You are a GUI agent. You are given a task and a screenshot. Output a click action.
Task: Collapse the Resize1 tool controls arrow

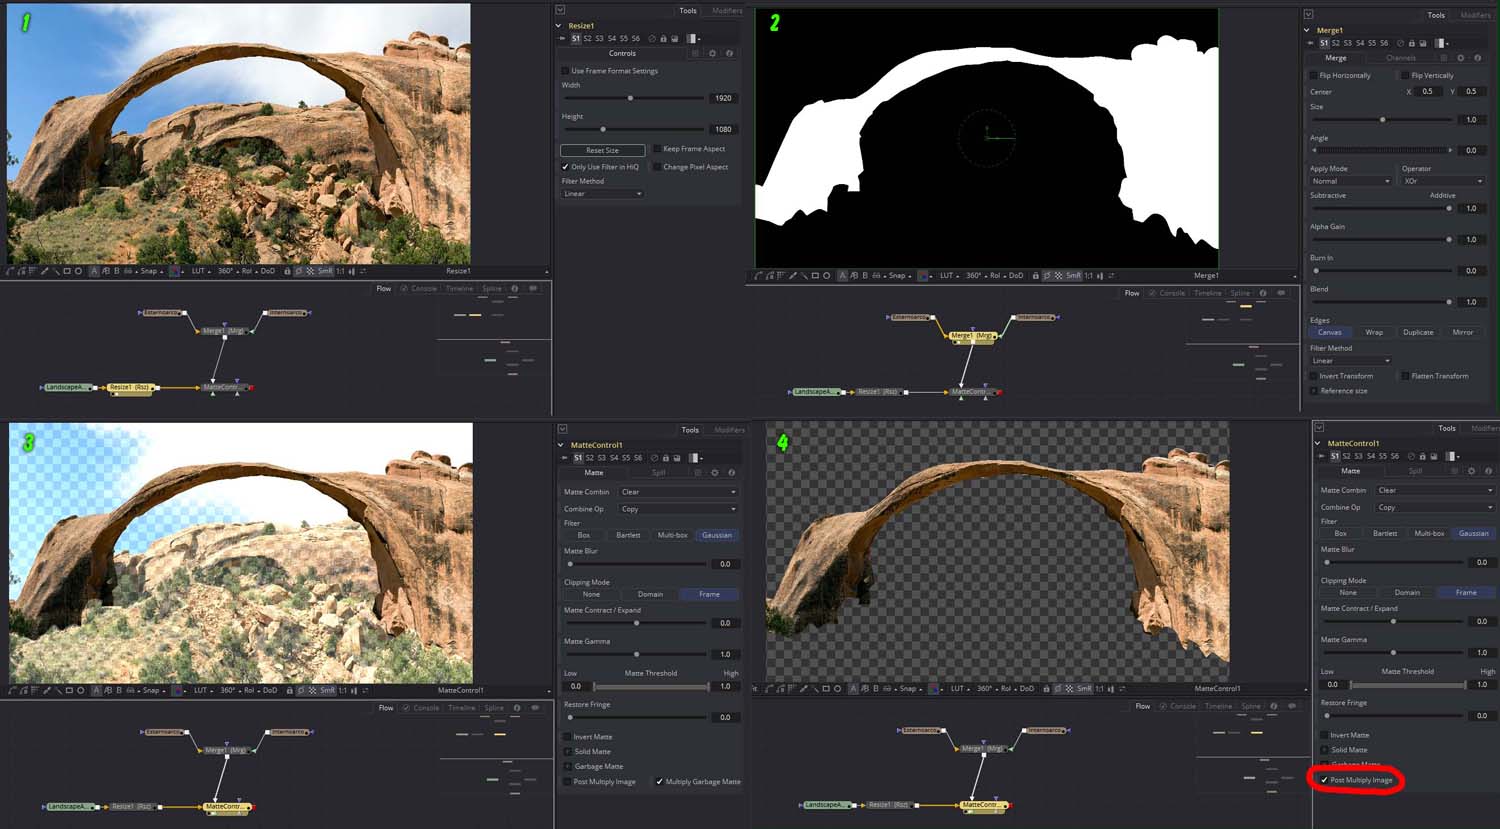coord(560,26)
